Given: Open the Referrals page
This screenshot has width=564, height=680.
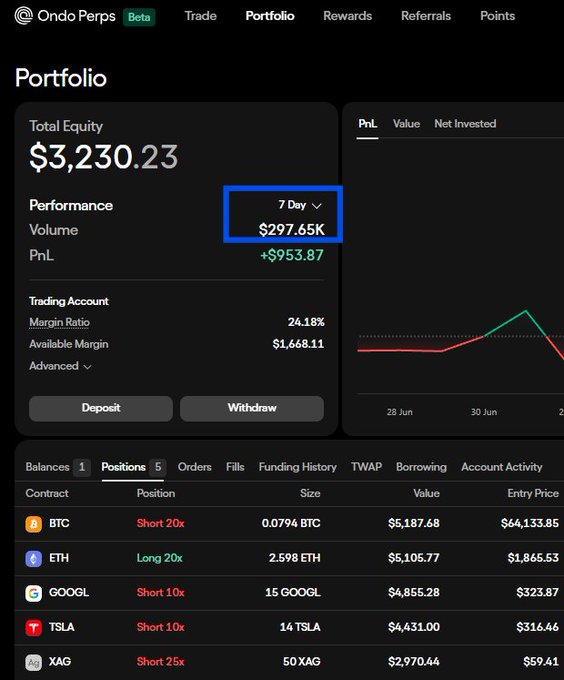Looking at the screenshot, I should pos(426,16).
